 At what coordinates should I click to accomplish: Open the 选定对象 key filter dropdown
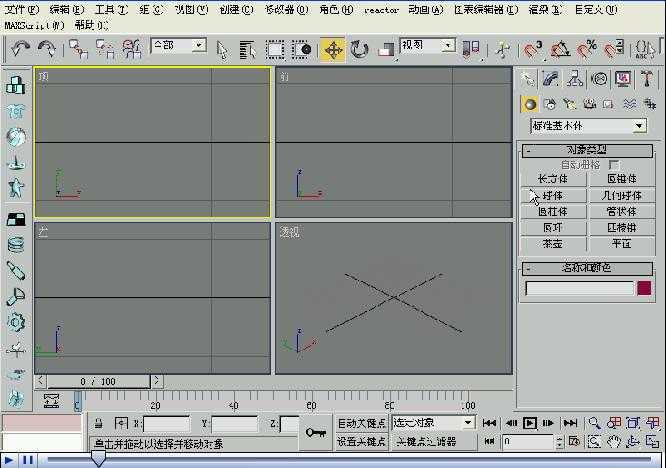click(432, 423)
